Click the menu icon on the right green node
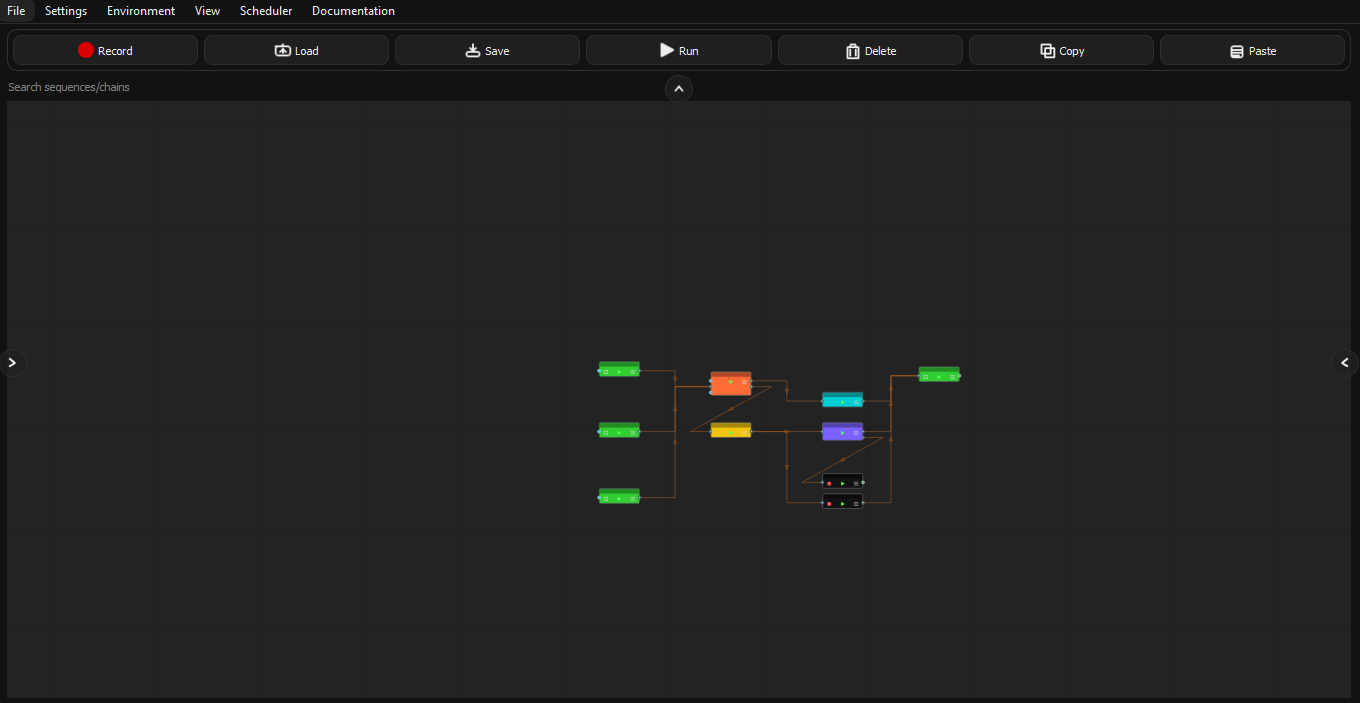Image resolution: width=1360 pixels, height=703 pixels. tap(952, 377)
